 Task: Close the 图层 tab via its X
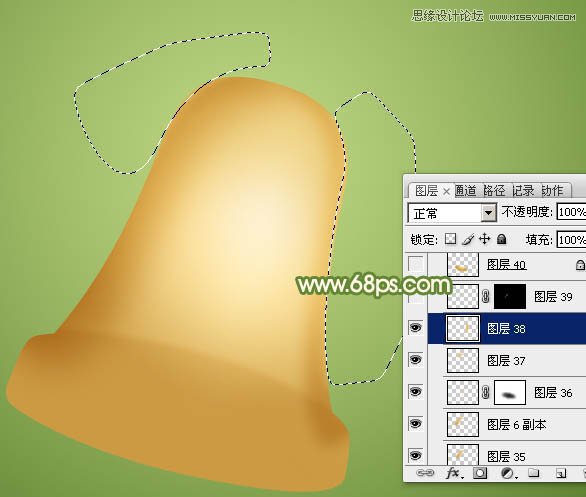446,192
